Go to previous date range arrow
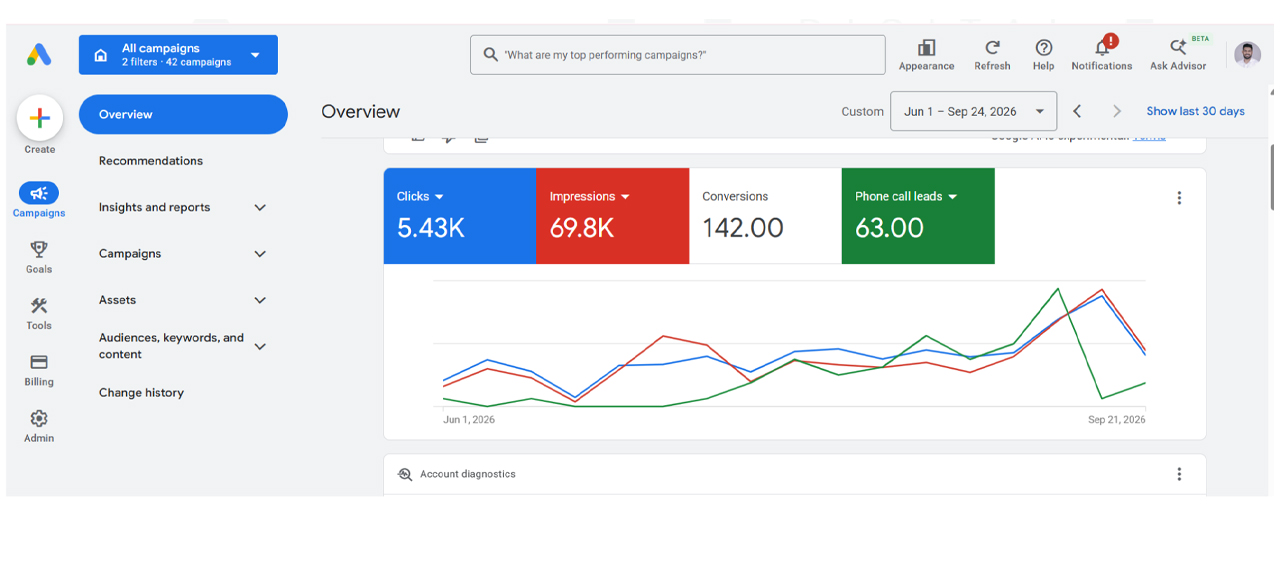This screenshot has width=1280, height=572. [x=1077, y=112]
